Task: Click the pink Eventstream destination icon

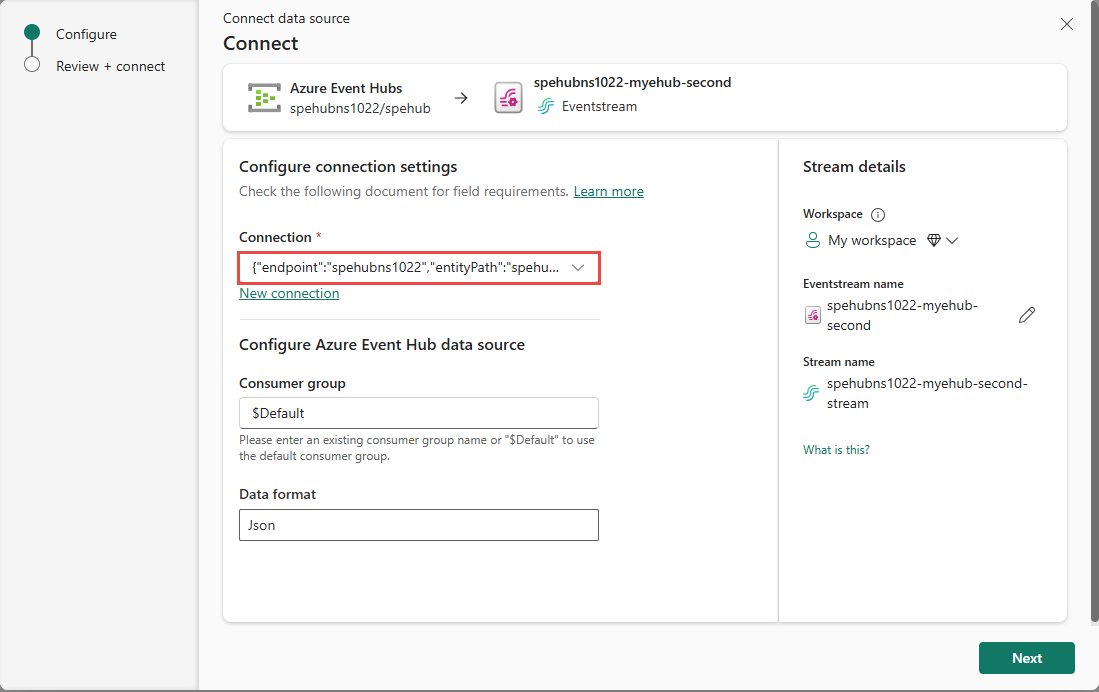Action: 509,97
